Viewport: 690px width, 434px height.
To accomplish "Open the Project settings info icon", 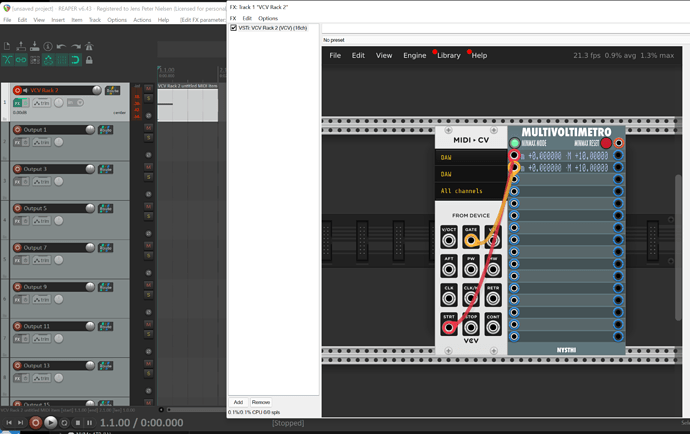I will tap(48, 46).
